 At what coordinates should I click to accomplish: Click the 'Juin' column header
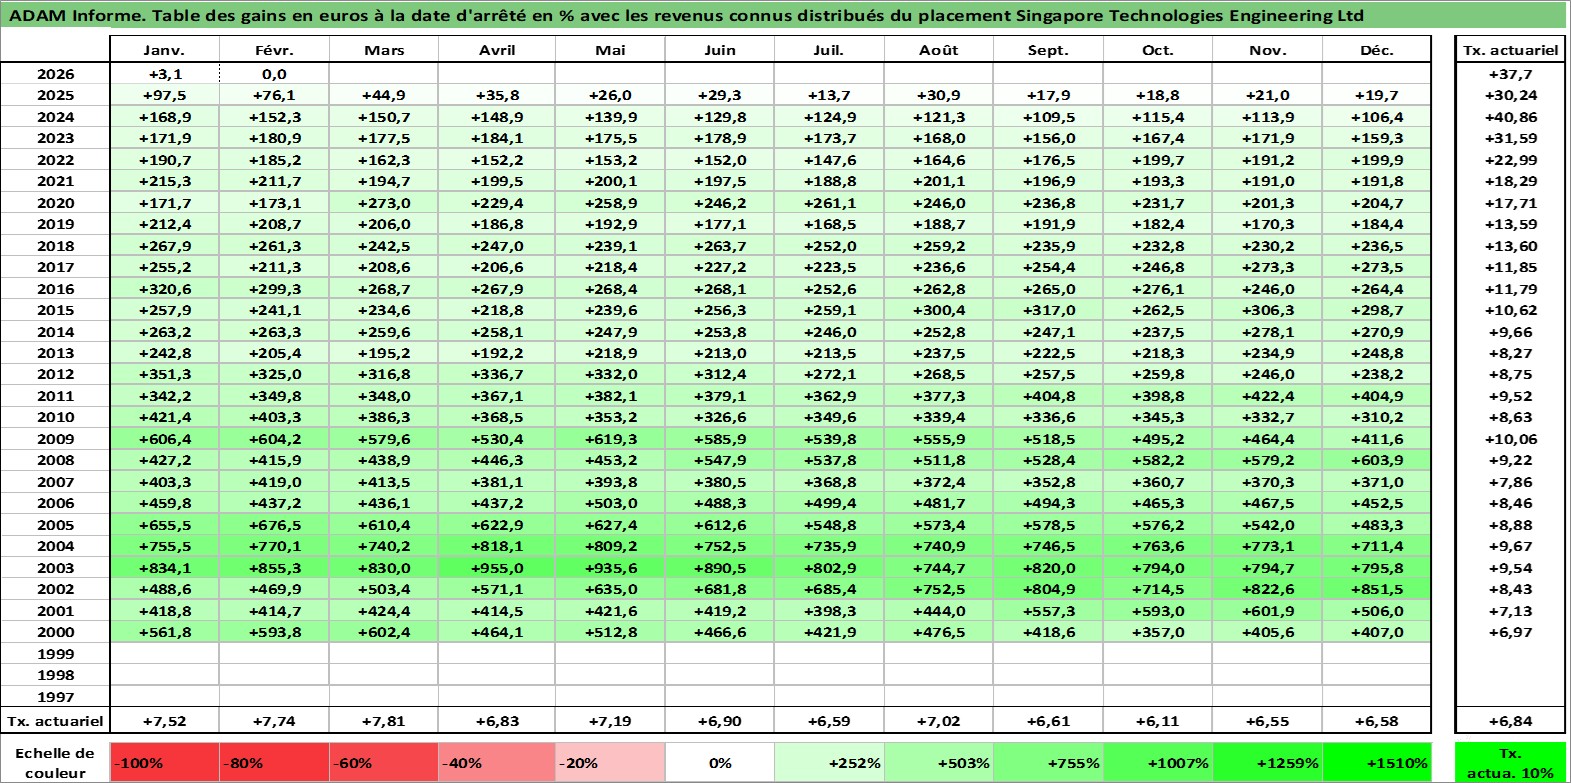720,50
